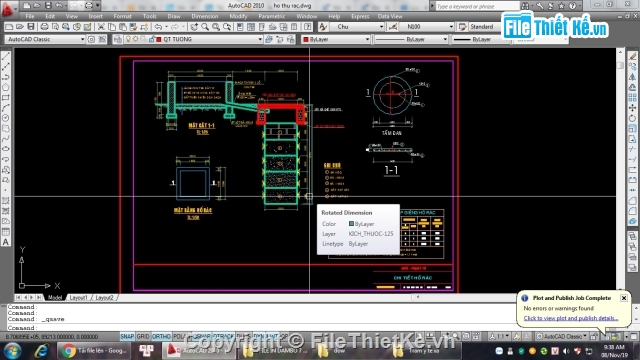640x360 pixels.
Task: Open the QT TUONG layer dropdown
Action: (260, 39)
